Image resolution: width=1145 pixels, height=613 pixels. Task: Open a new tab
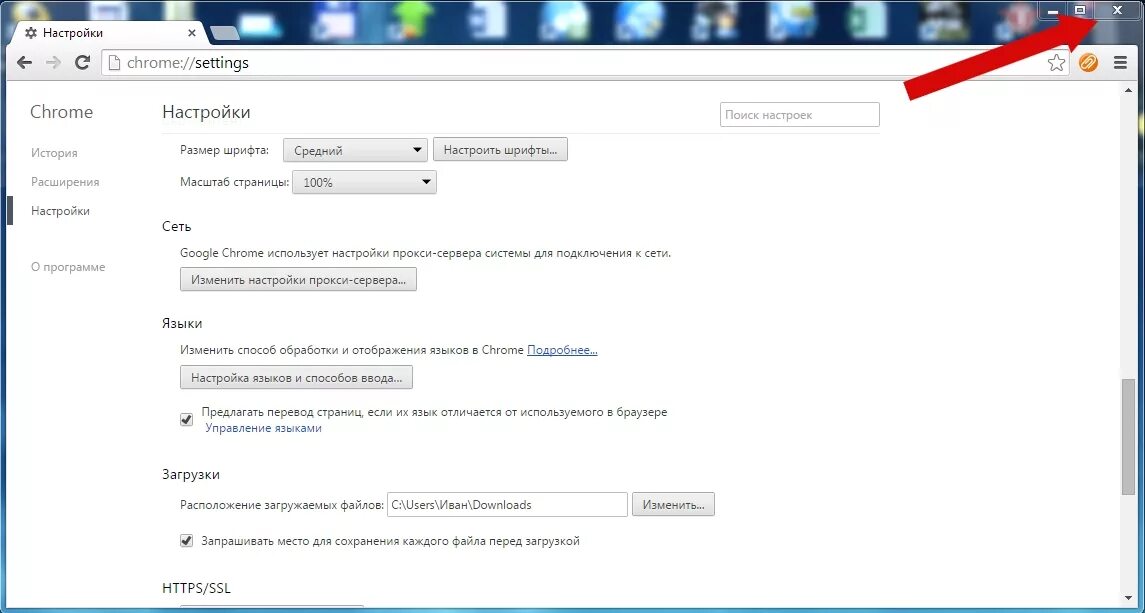pos(223,33)
